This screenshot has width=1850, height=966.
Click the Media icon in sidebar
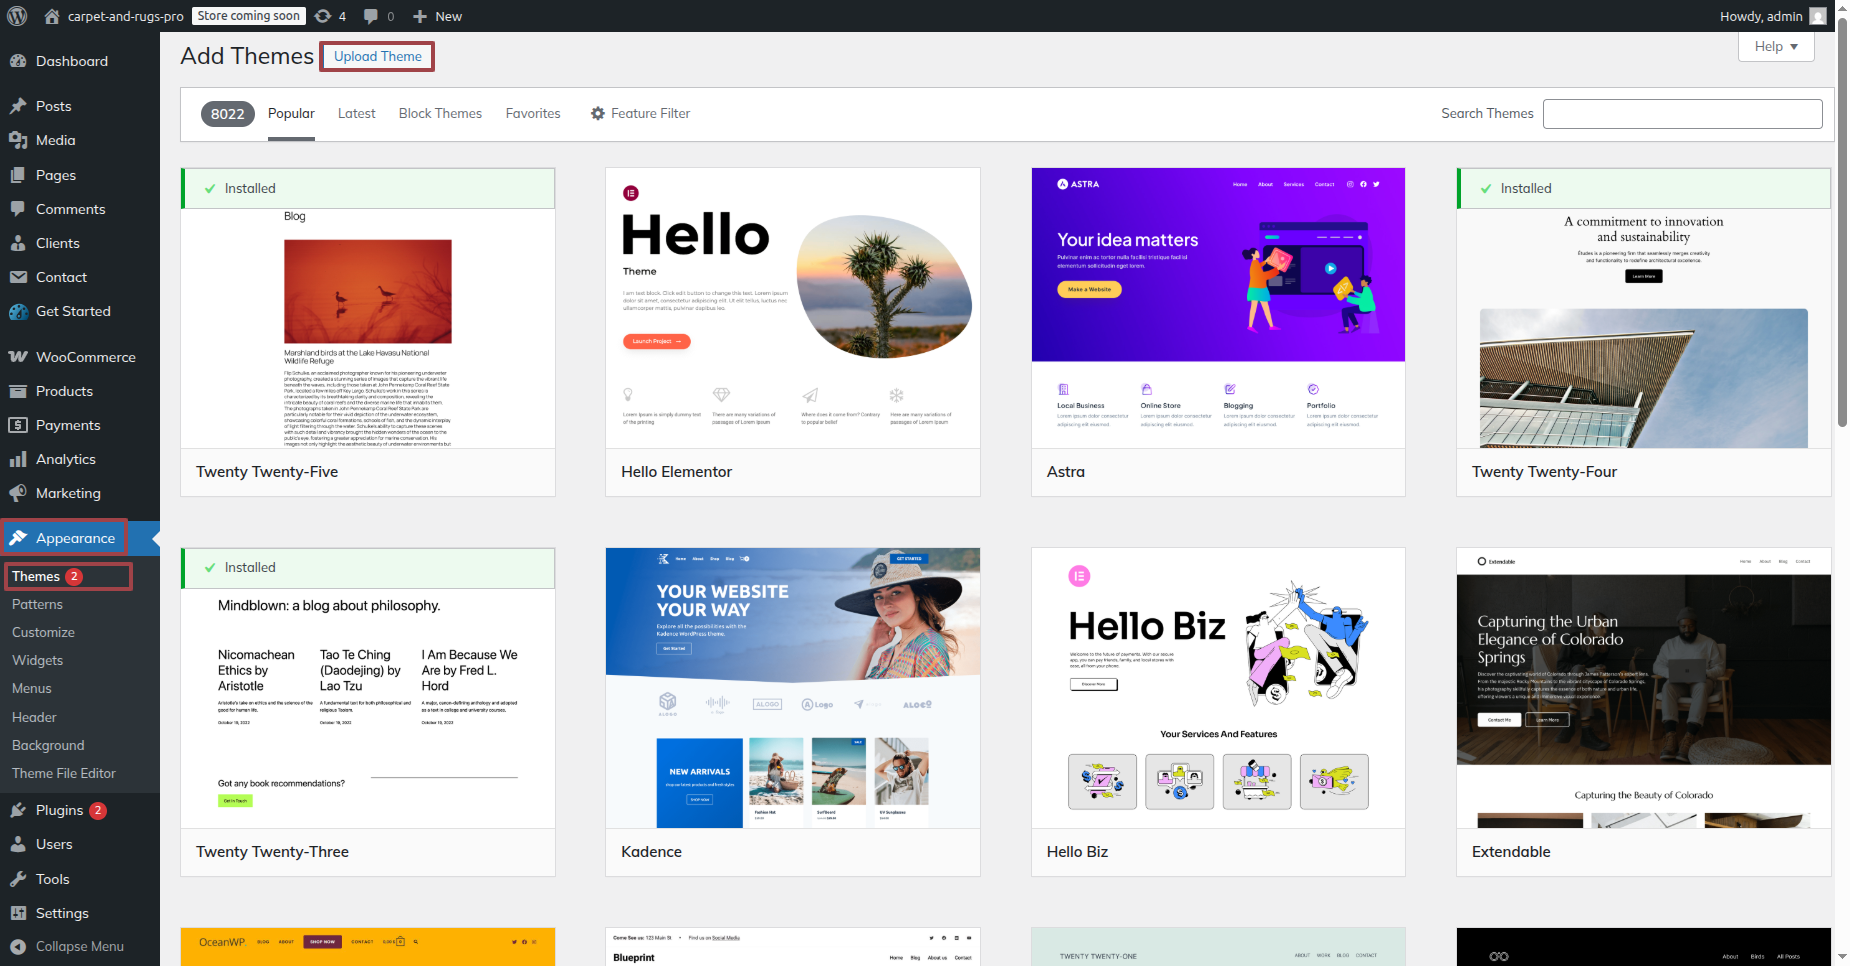(18, 140)
